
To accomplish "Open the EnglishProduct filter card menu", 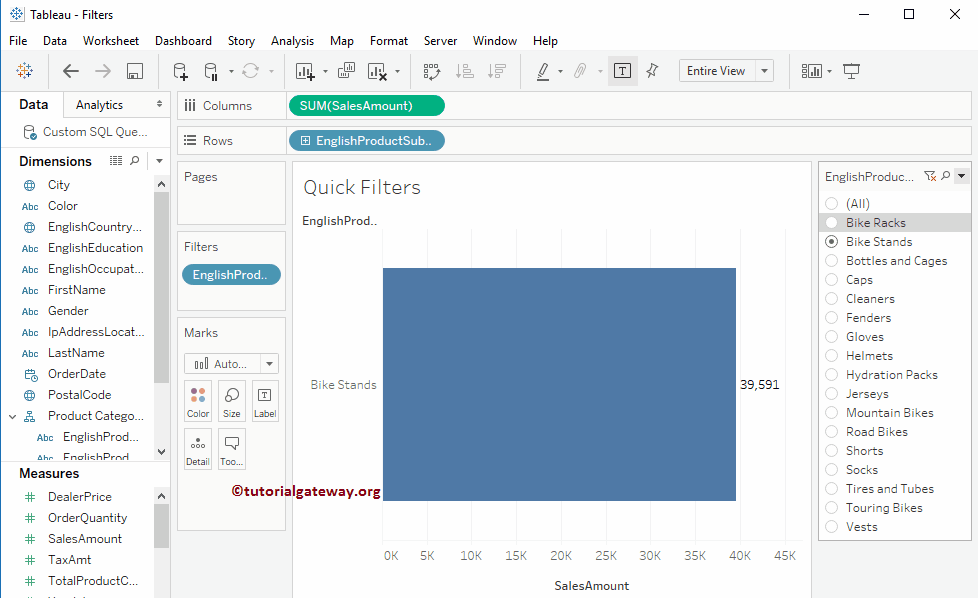I will [x=963, y=176].
